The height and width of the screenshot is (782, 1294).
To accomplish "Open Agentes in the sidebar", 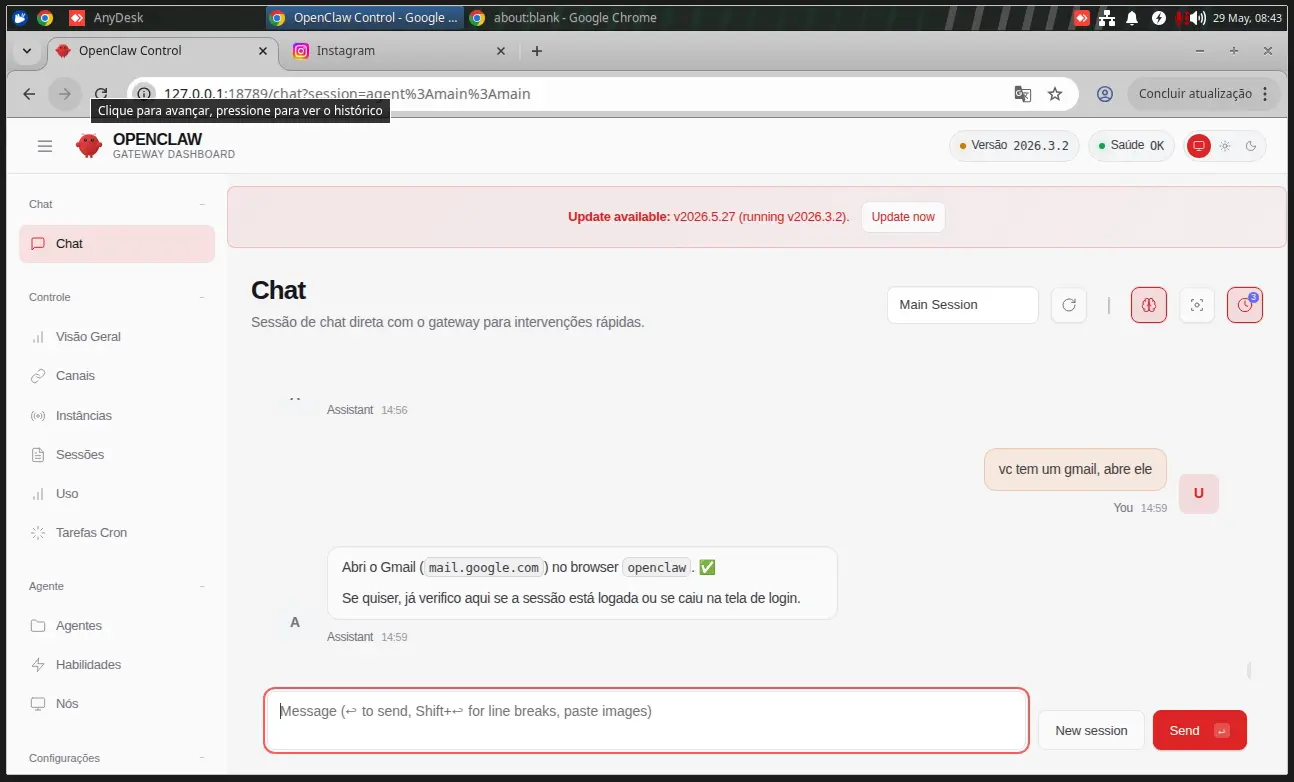I will point(117,625).
